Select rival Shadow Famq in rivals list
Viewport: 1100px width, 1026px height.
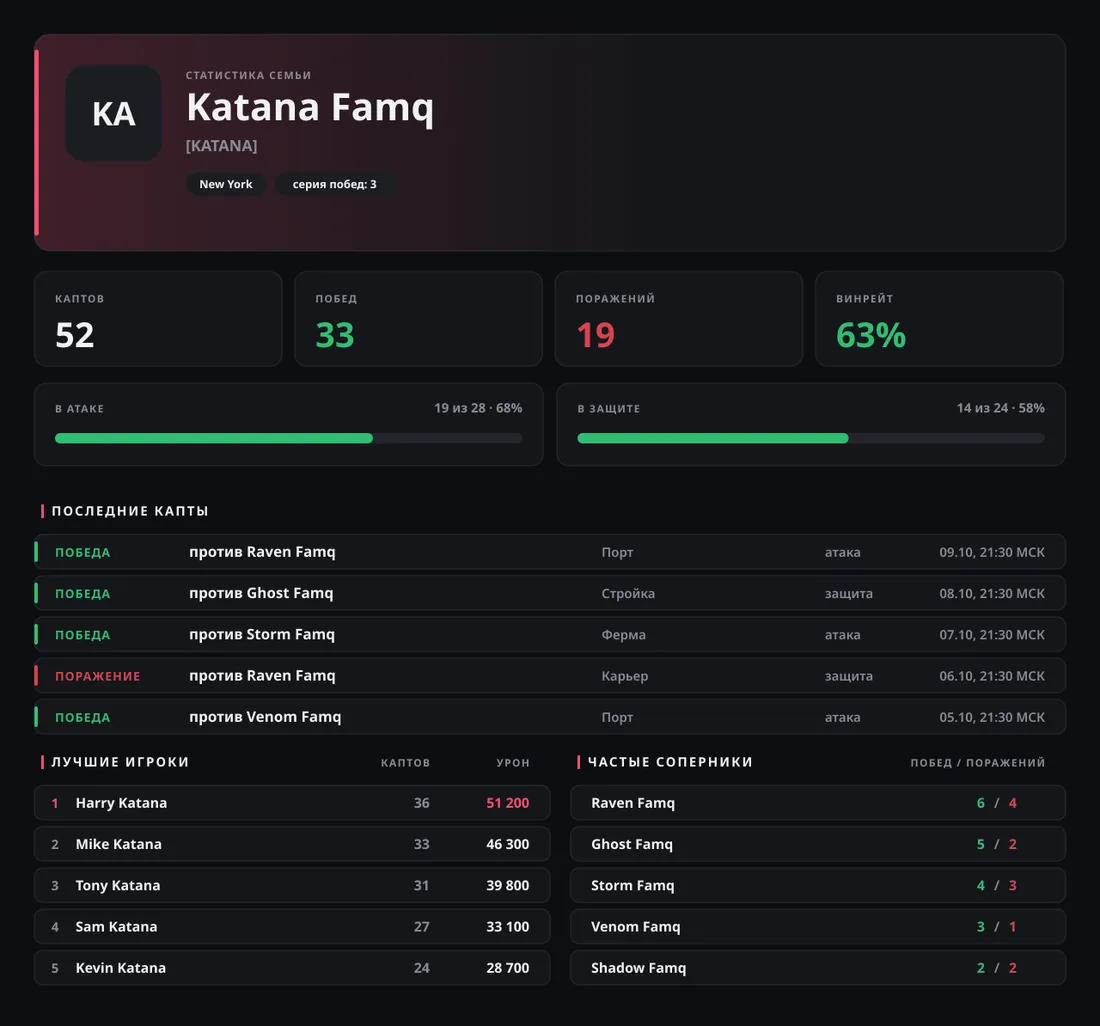(x=818, y=968)
